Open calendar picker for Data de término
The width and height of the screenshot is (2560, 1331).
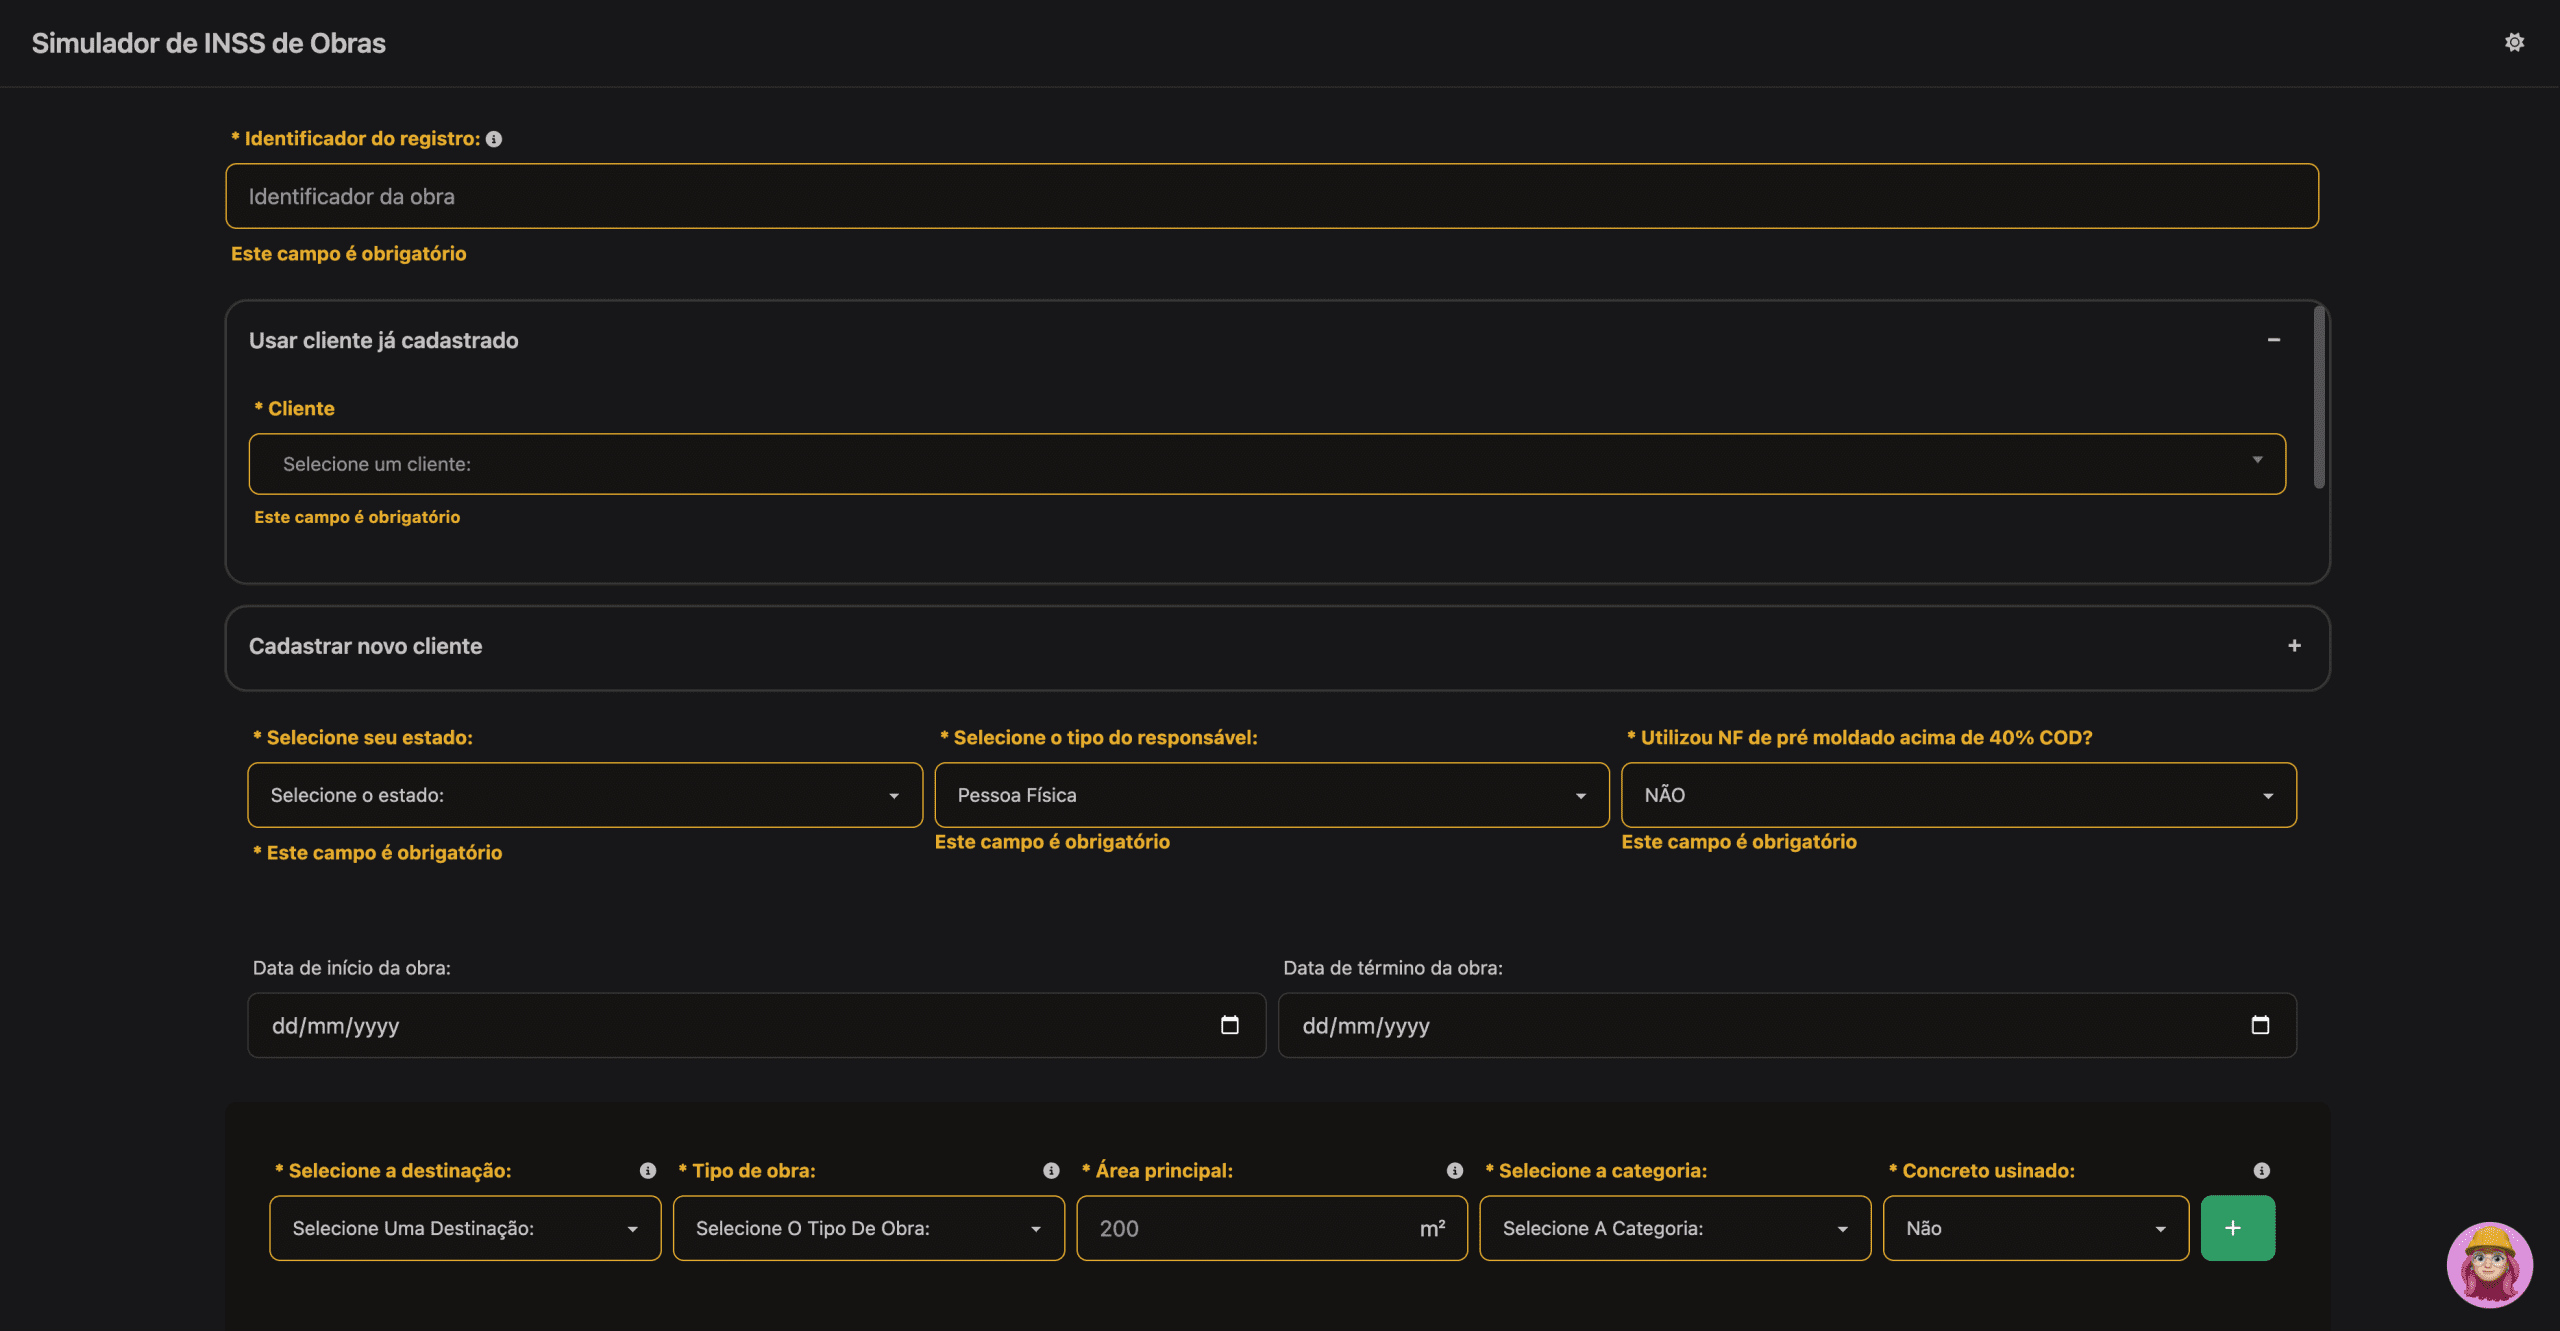[2260, 1025]
